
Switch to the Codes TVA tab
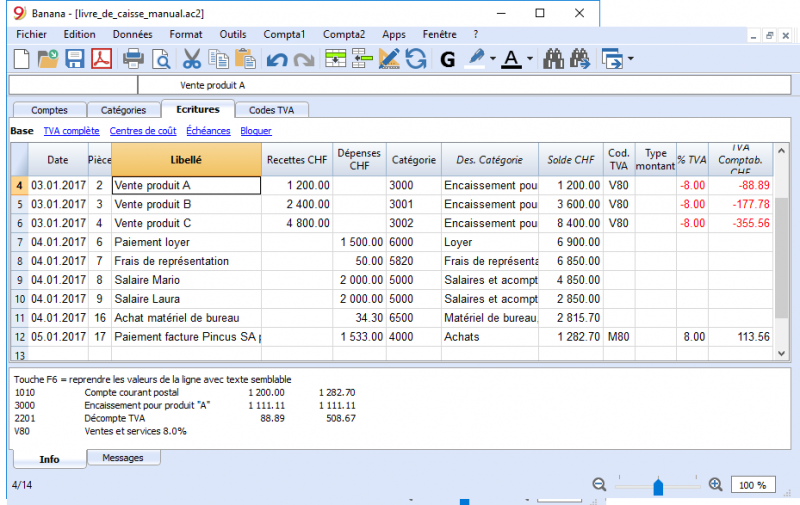pos(271,110)
